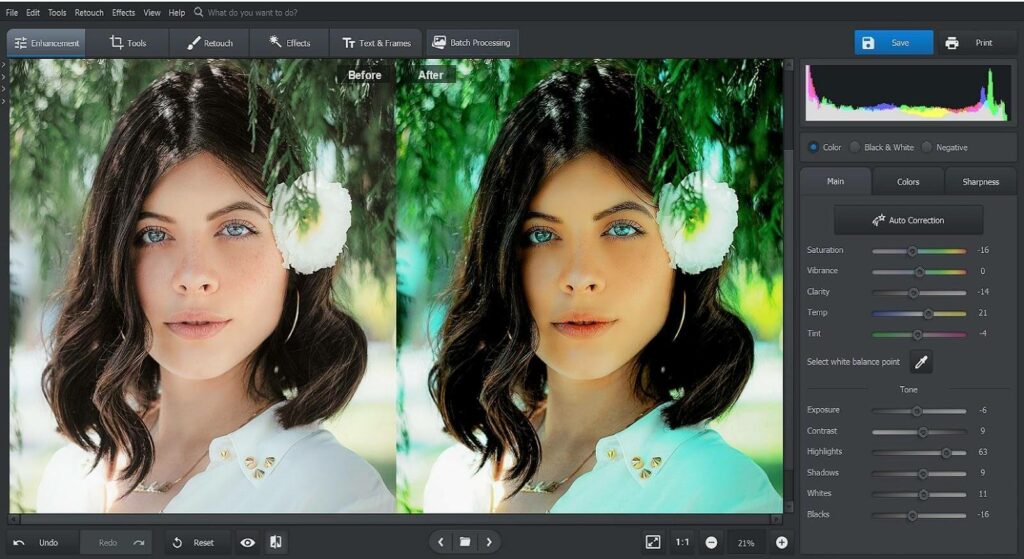Set zoom to 1:1

682,542
